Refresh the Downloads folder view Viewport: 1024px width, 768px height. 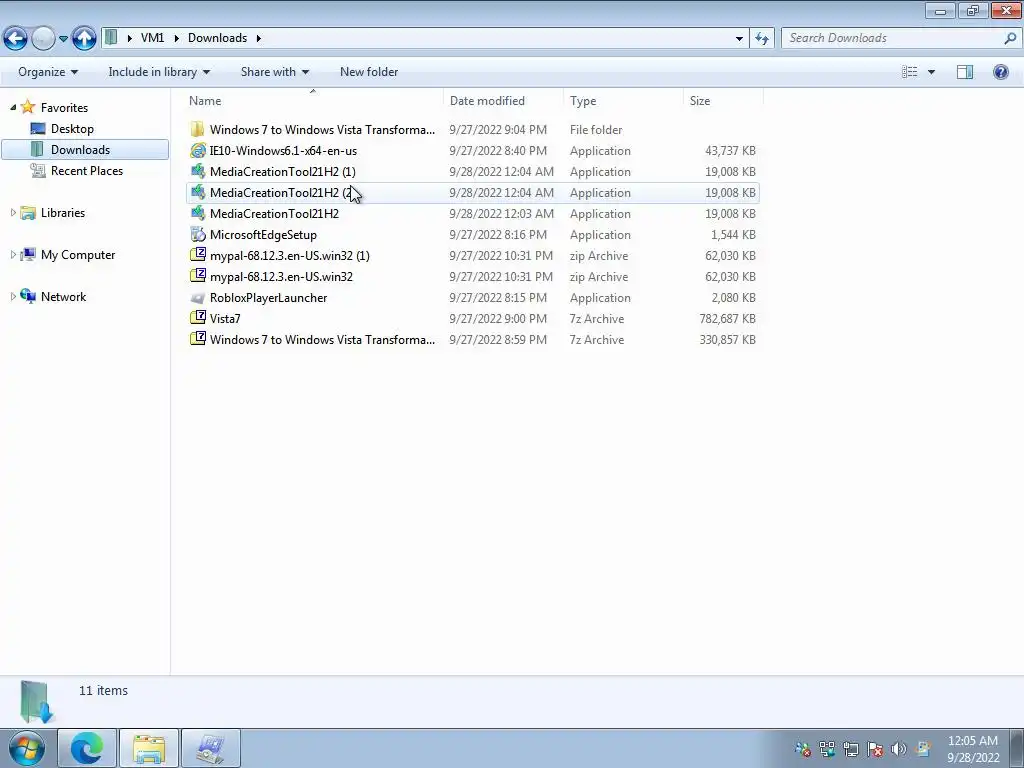tap(761, 39)
